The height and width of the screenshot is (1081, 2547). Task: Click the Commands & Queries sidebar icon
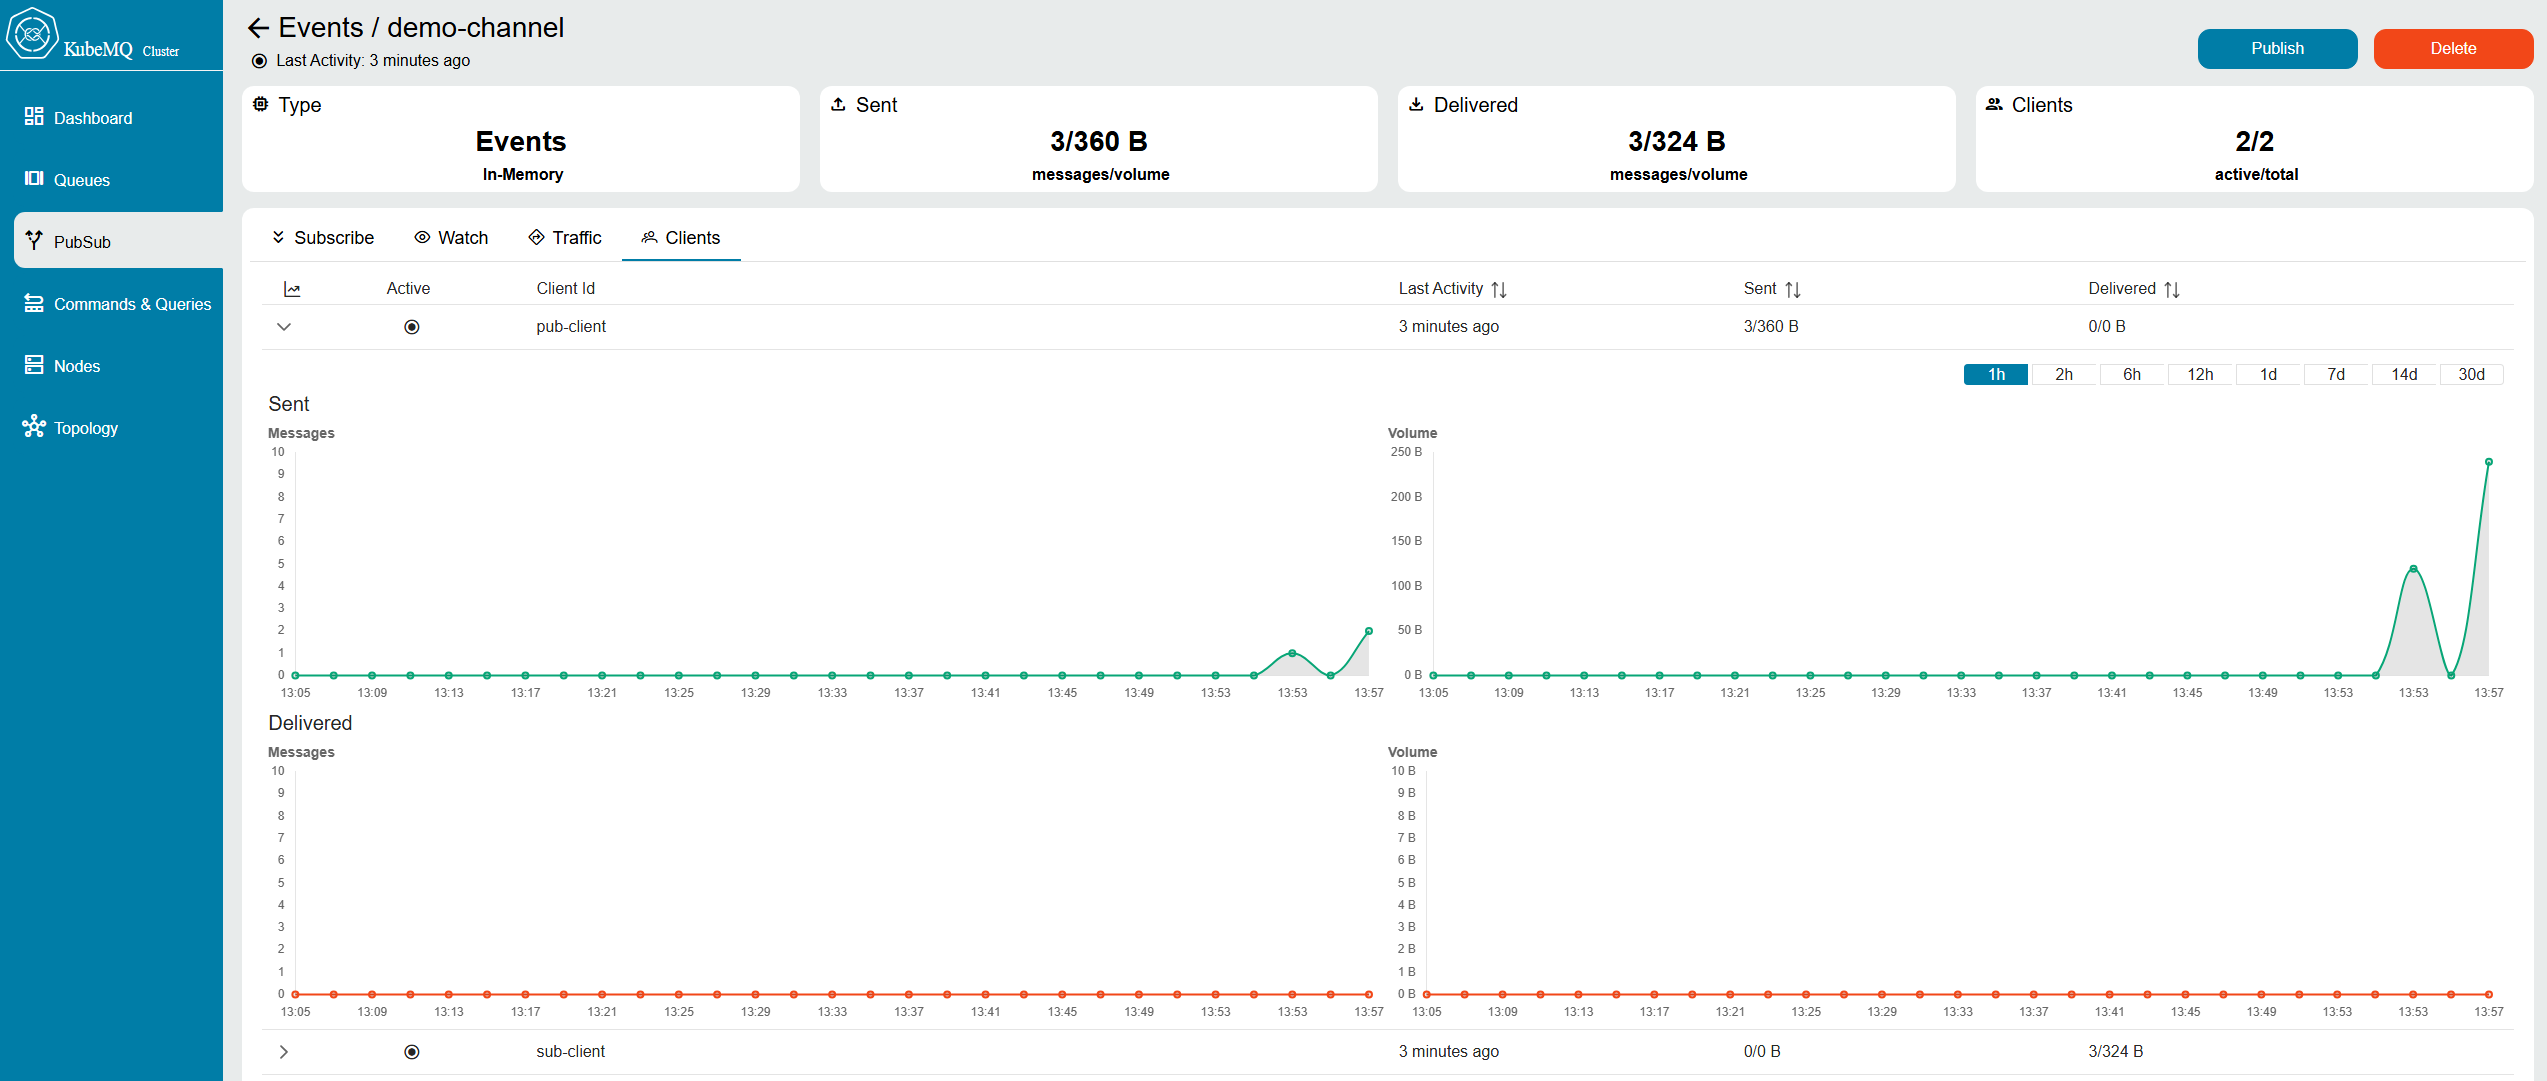click(x=34, y=304)
